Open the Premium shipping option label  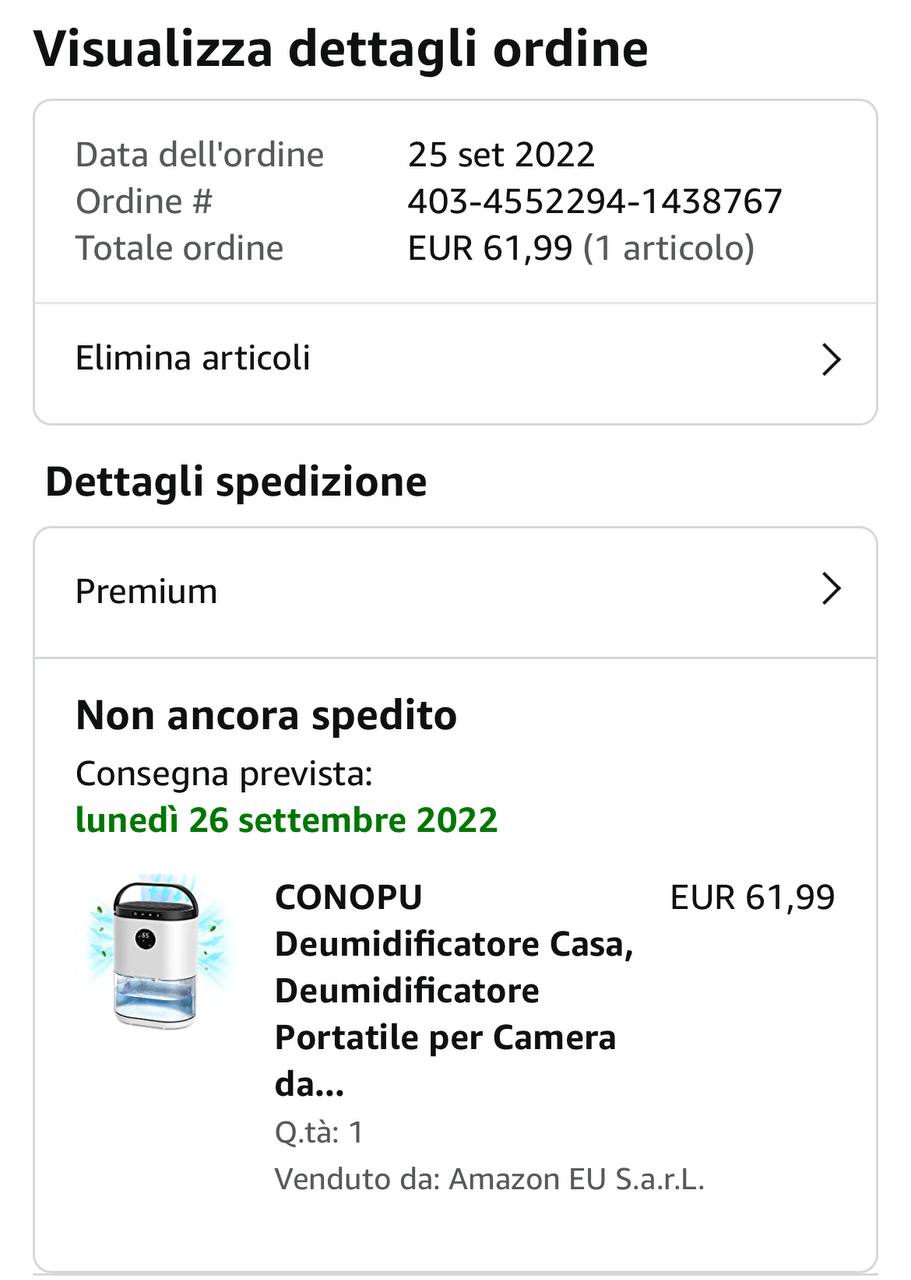[146, 591]
